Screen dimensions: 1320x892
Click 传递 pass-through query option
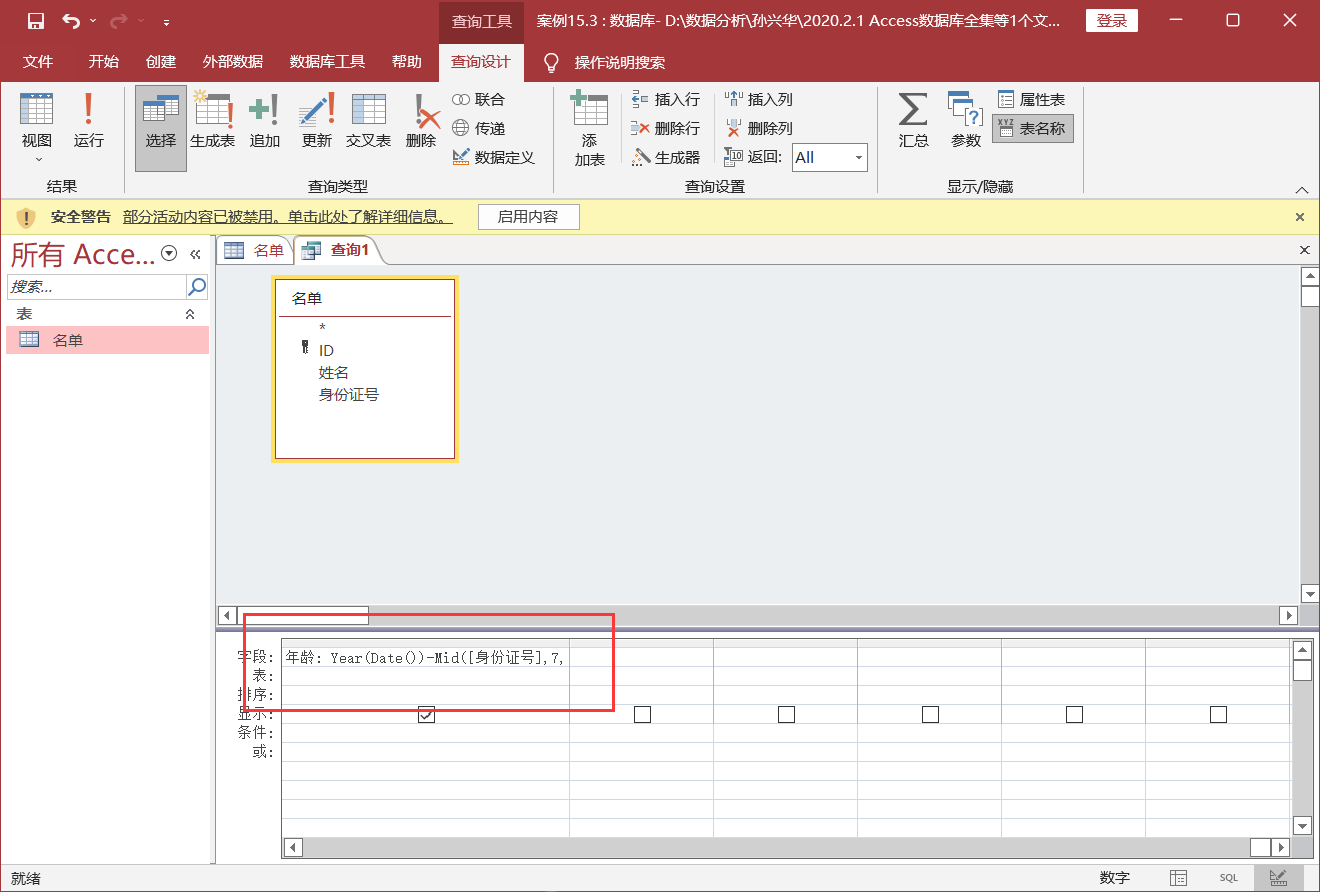(x=479, y=129)
